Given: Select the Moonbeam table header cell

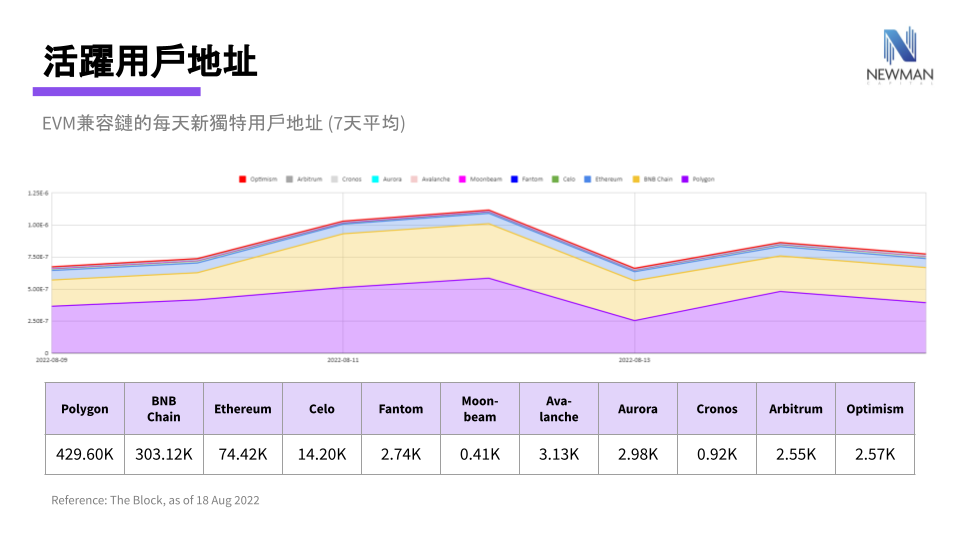Looking at the screenshot, I should (479, 409).
